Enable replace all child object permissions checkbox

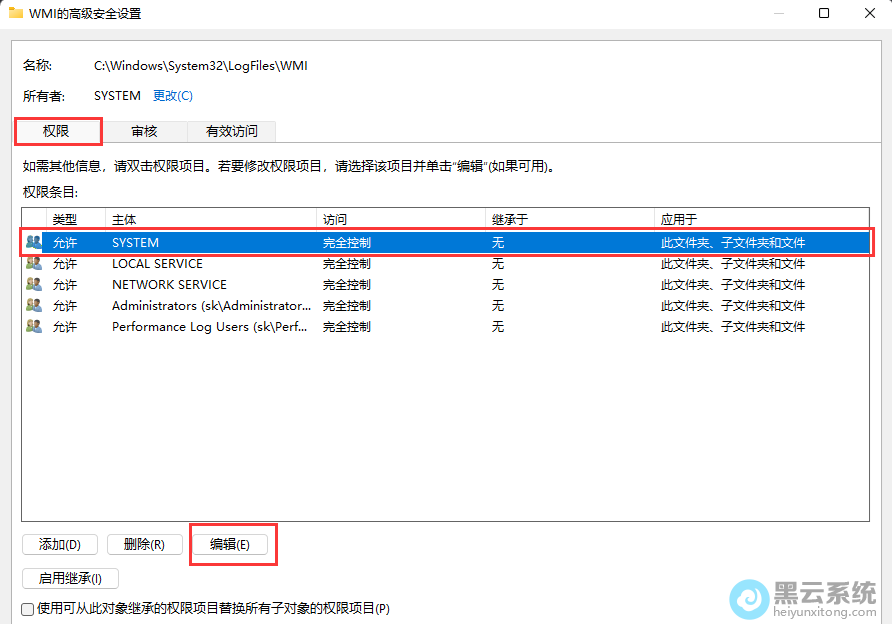[27, 608]
